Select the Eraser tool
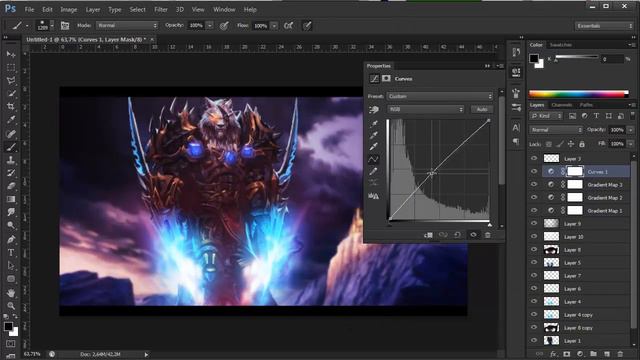The height and width of the screenshot is (360, 640). tap(11, 186)
